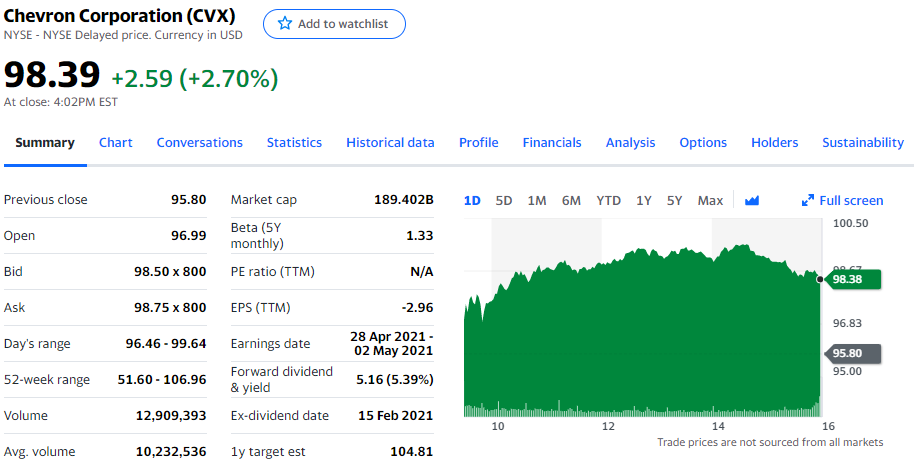Show the YTD chart range
The height and width of the screenshot is (471, 914).
click(609, 201)
